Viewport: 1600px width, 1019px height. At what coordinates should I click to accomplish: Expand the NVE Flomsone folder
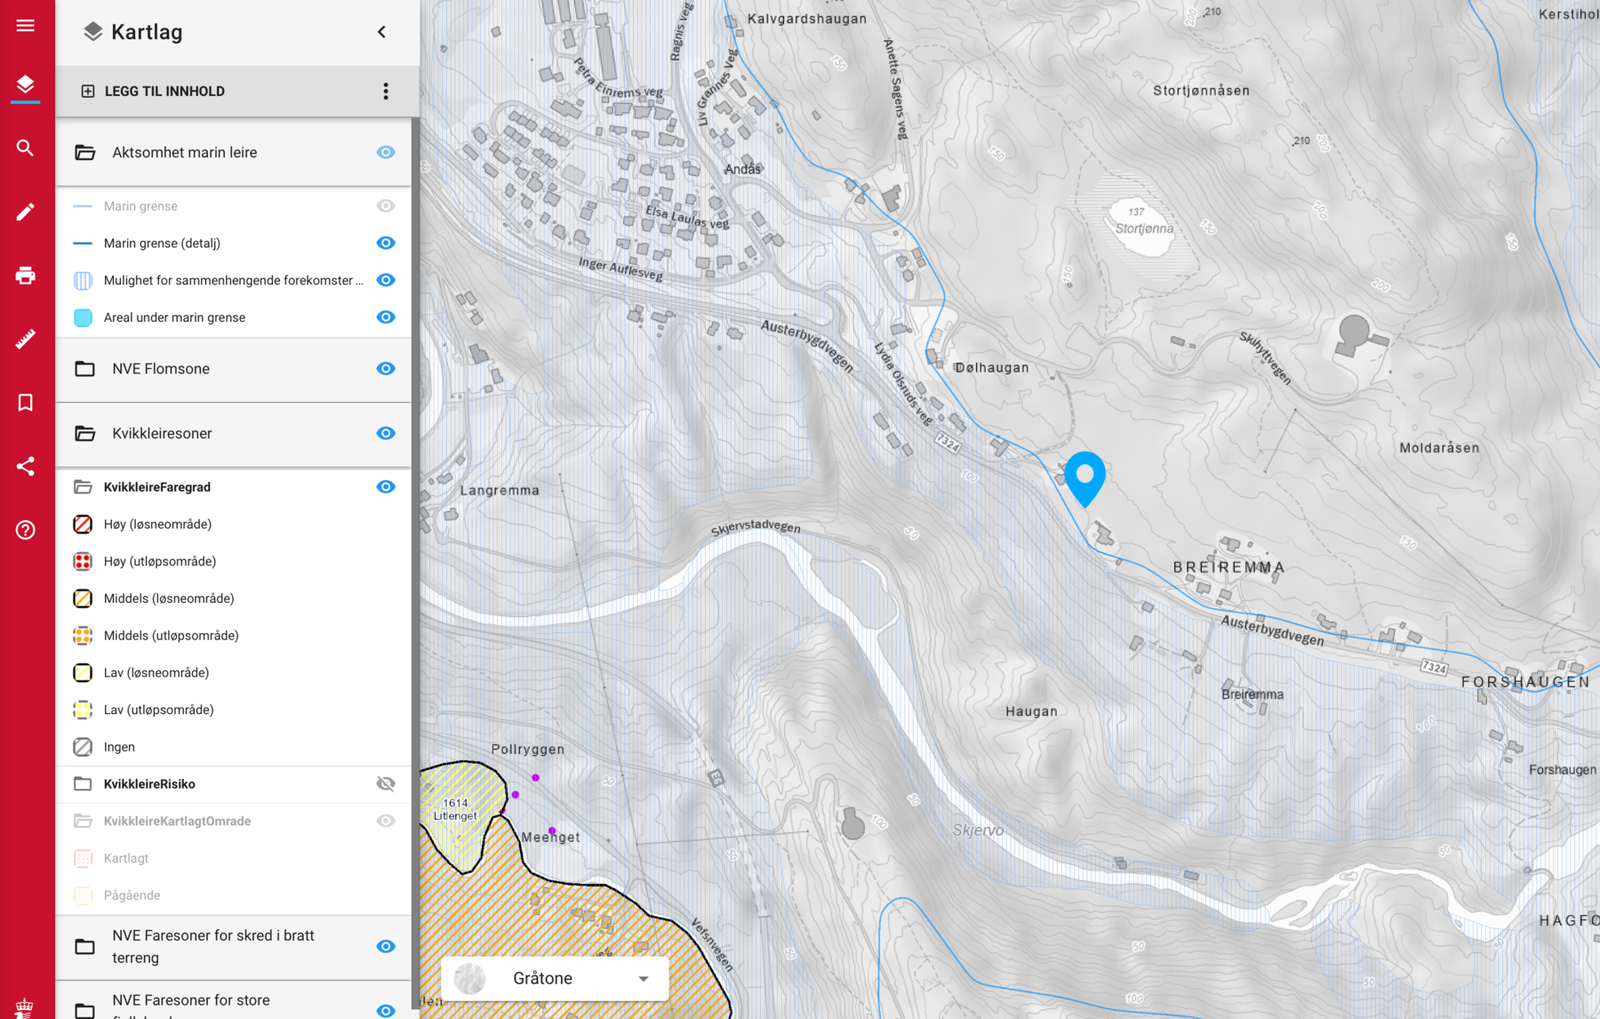click(85, 369)
